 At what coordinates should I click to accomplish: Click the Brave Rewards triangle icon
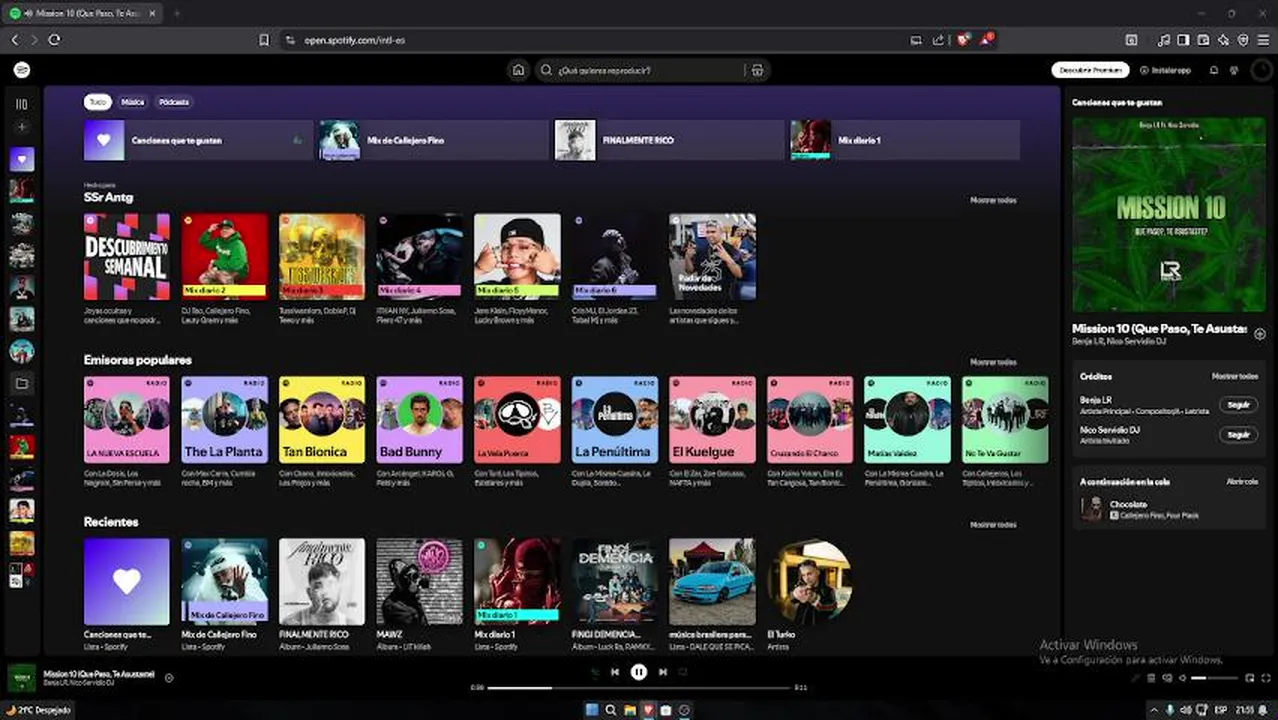click(x=986, y=40)
